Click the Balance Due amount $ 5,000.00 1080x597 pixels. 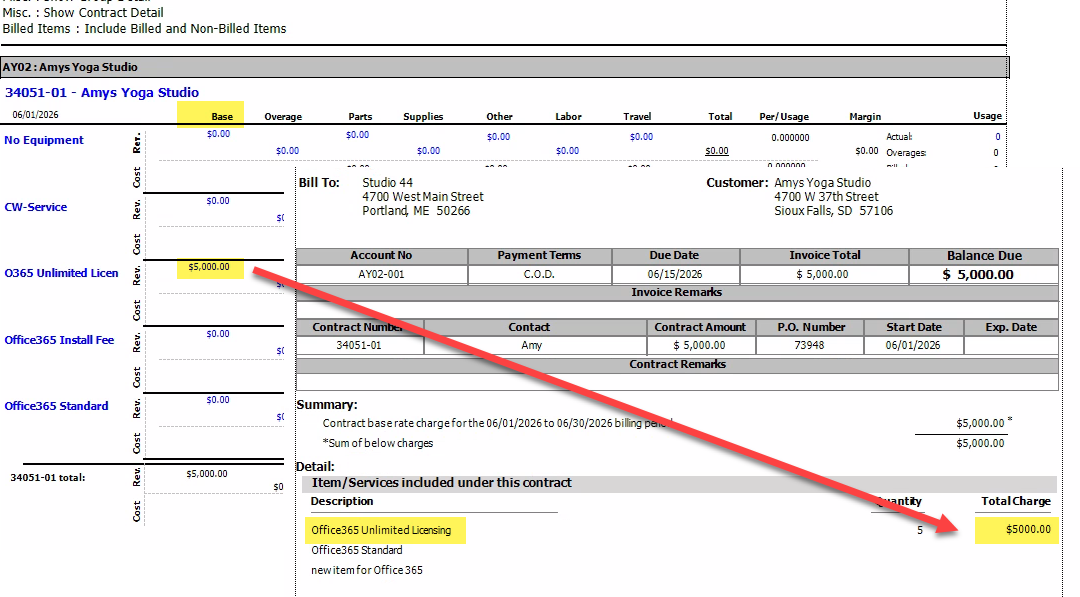coord(978,274)
